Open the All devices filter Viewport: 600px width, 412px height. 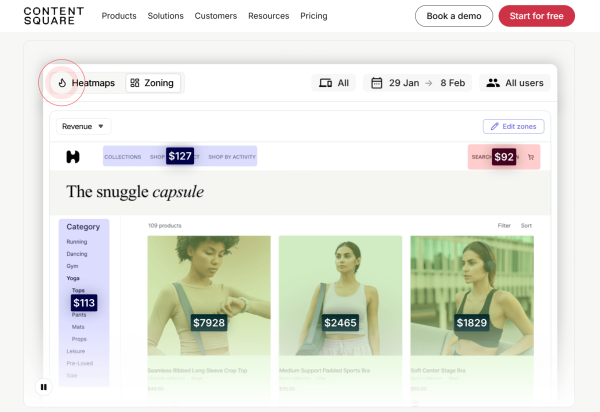[334, 83]
